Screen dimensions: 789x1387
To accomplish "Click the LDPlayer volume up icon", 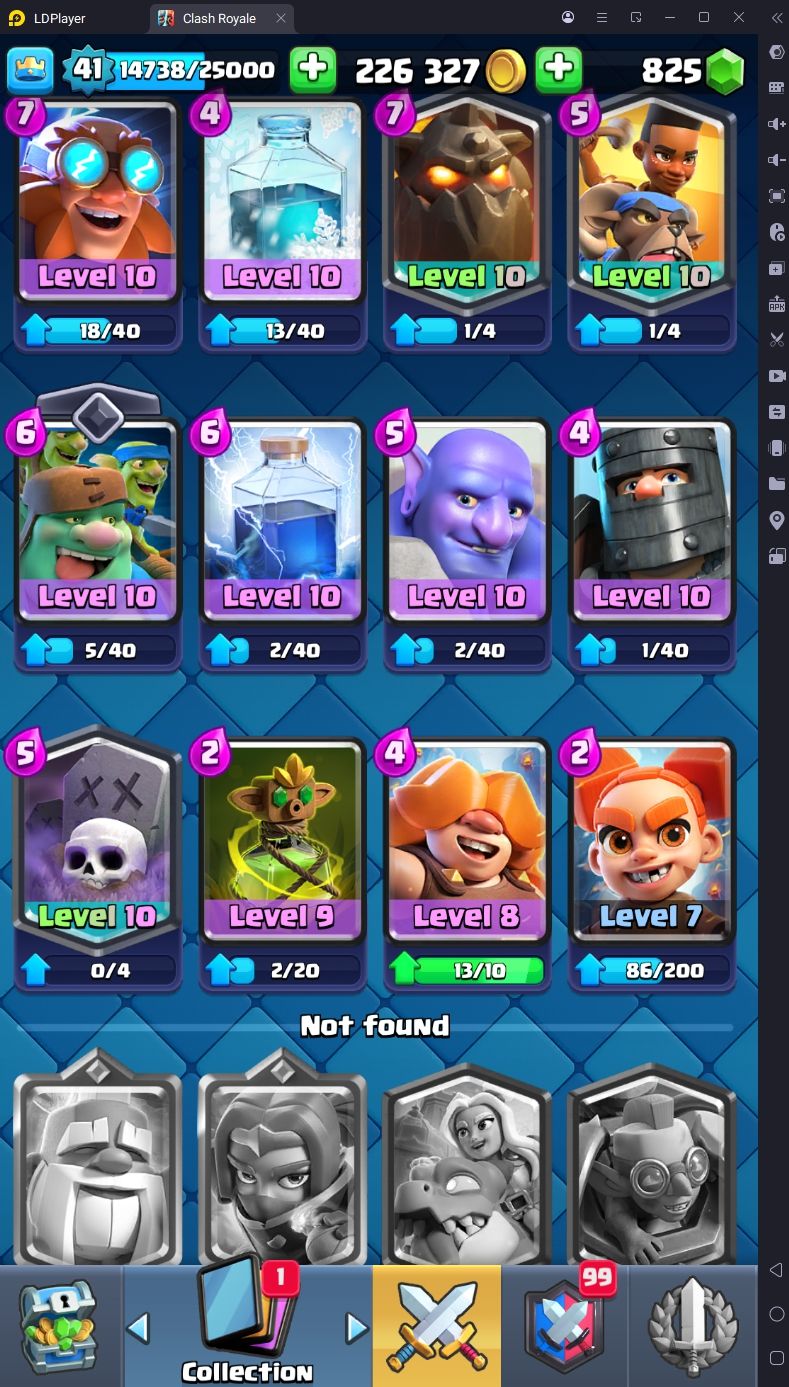I will (776, 124).
